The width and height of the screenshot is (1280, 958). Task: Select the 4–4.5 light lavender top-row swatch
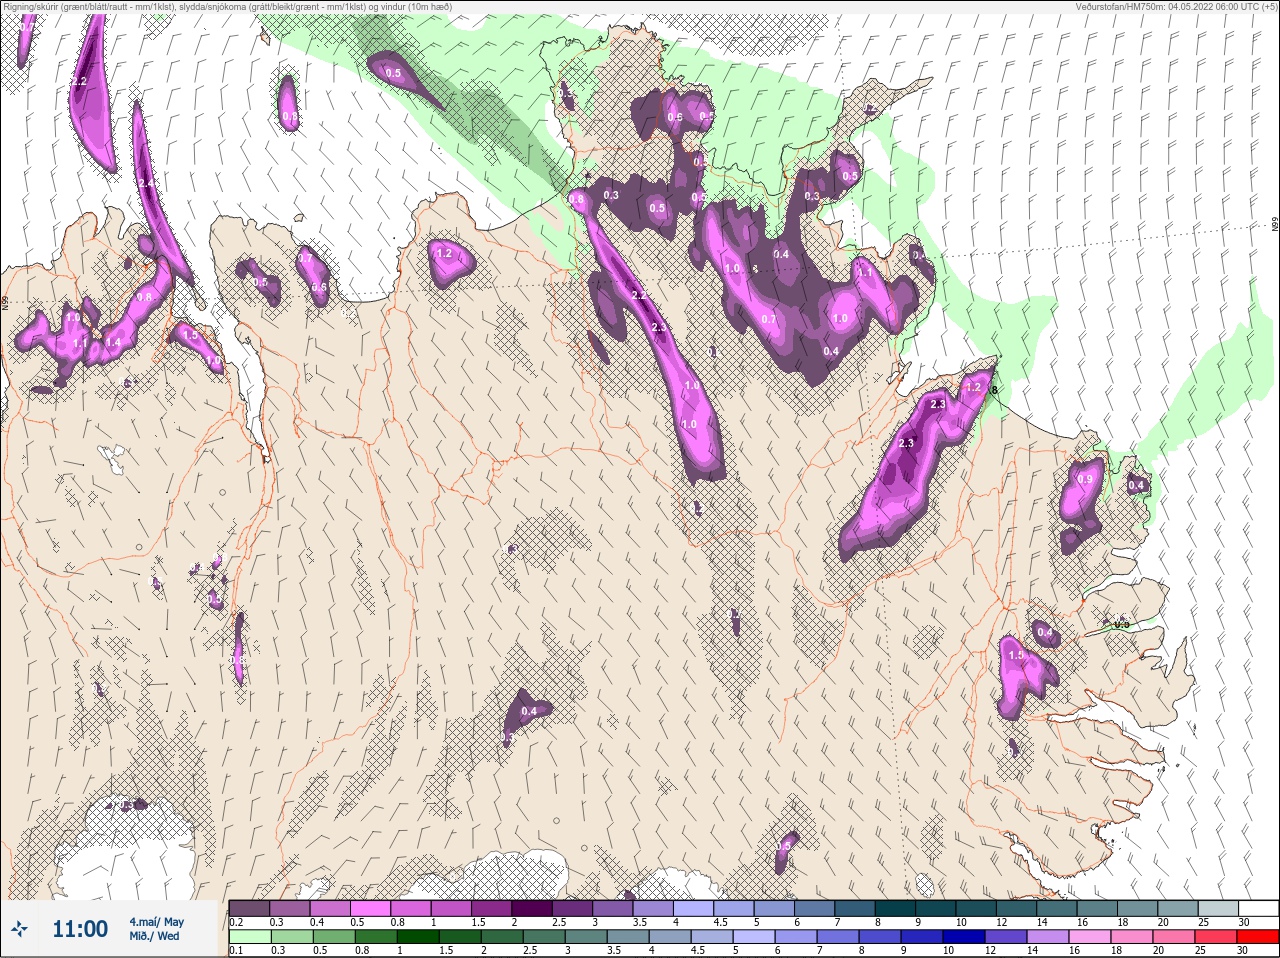[695, 908]
